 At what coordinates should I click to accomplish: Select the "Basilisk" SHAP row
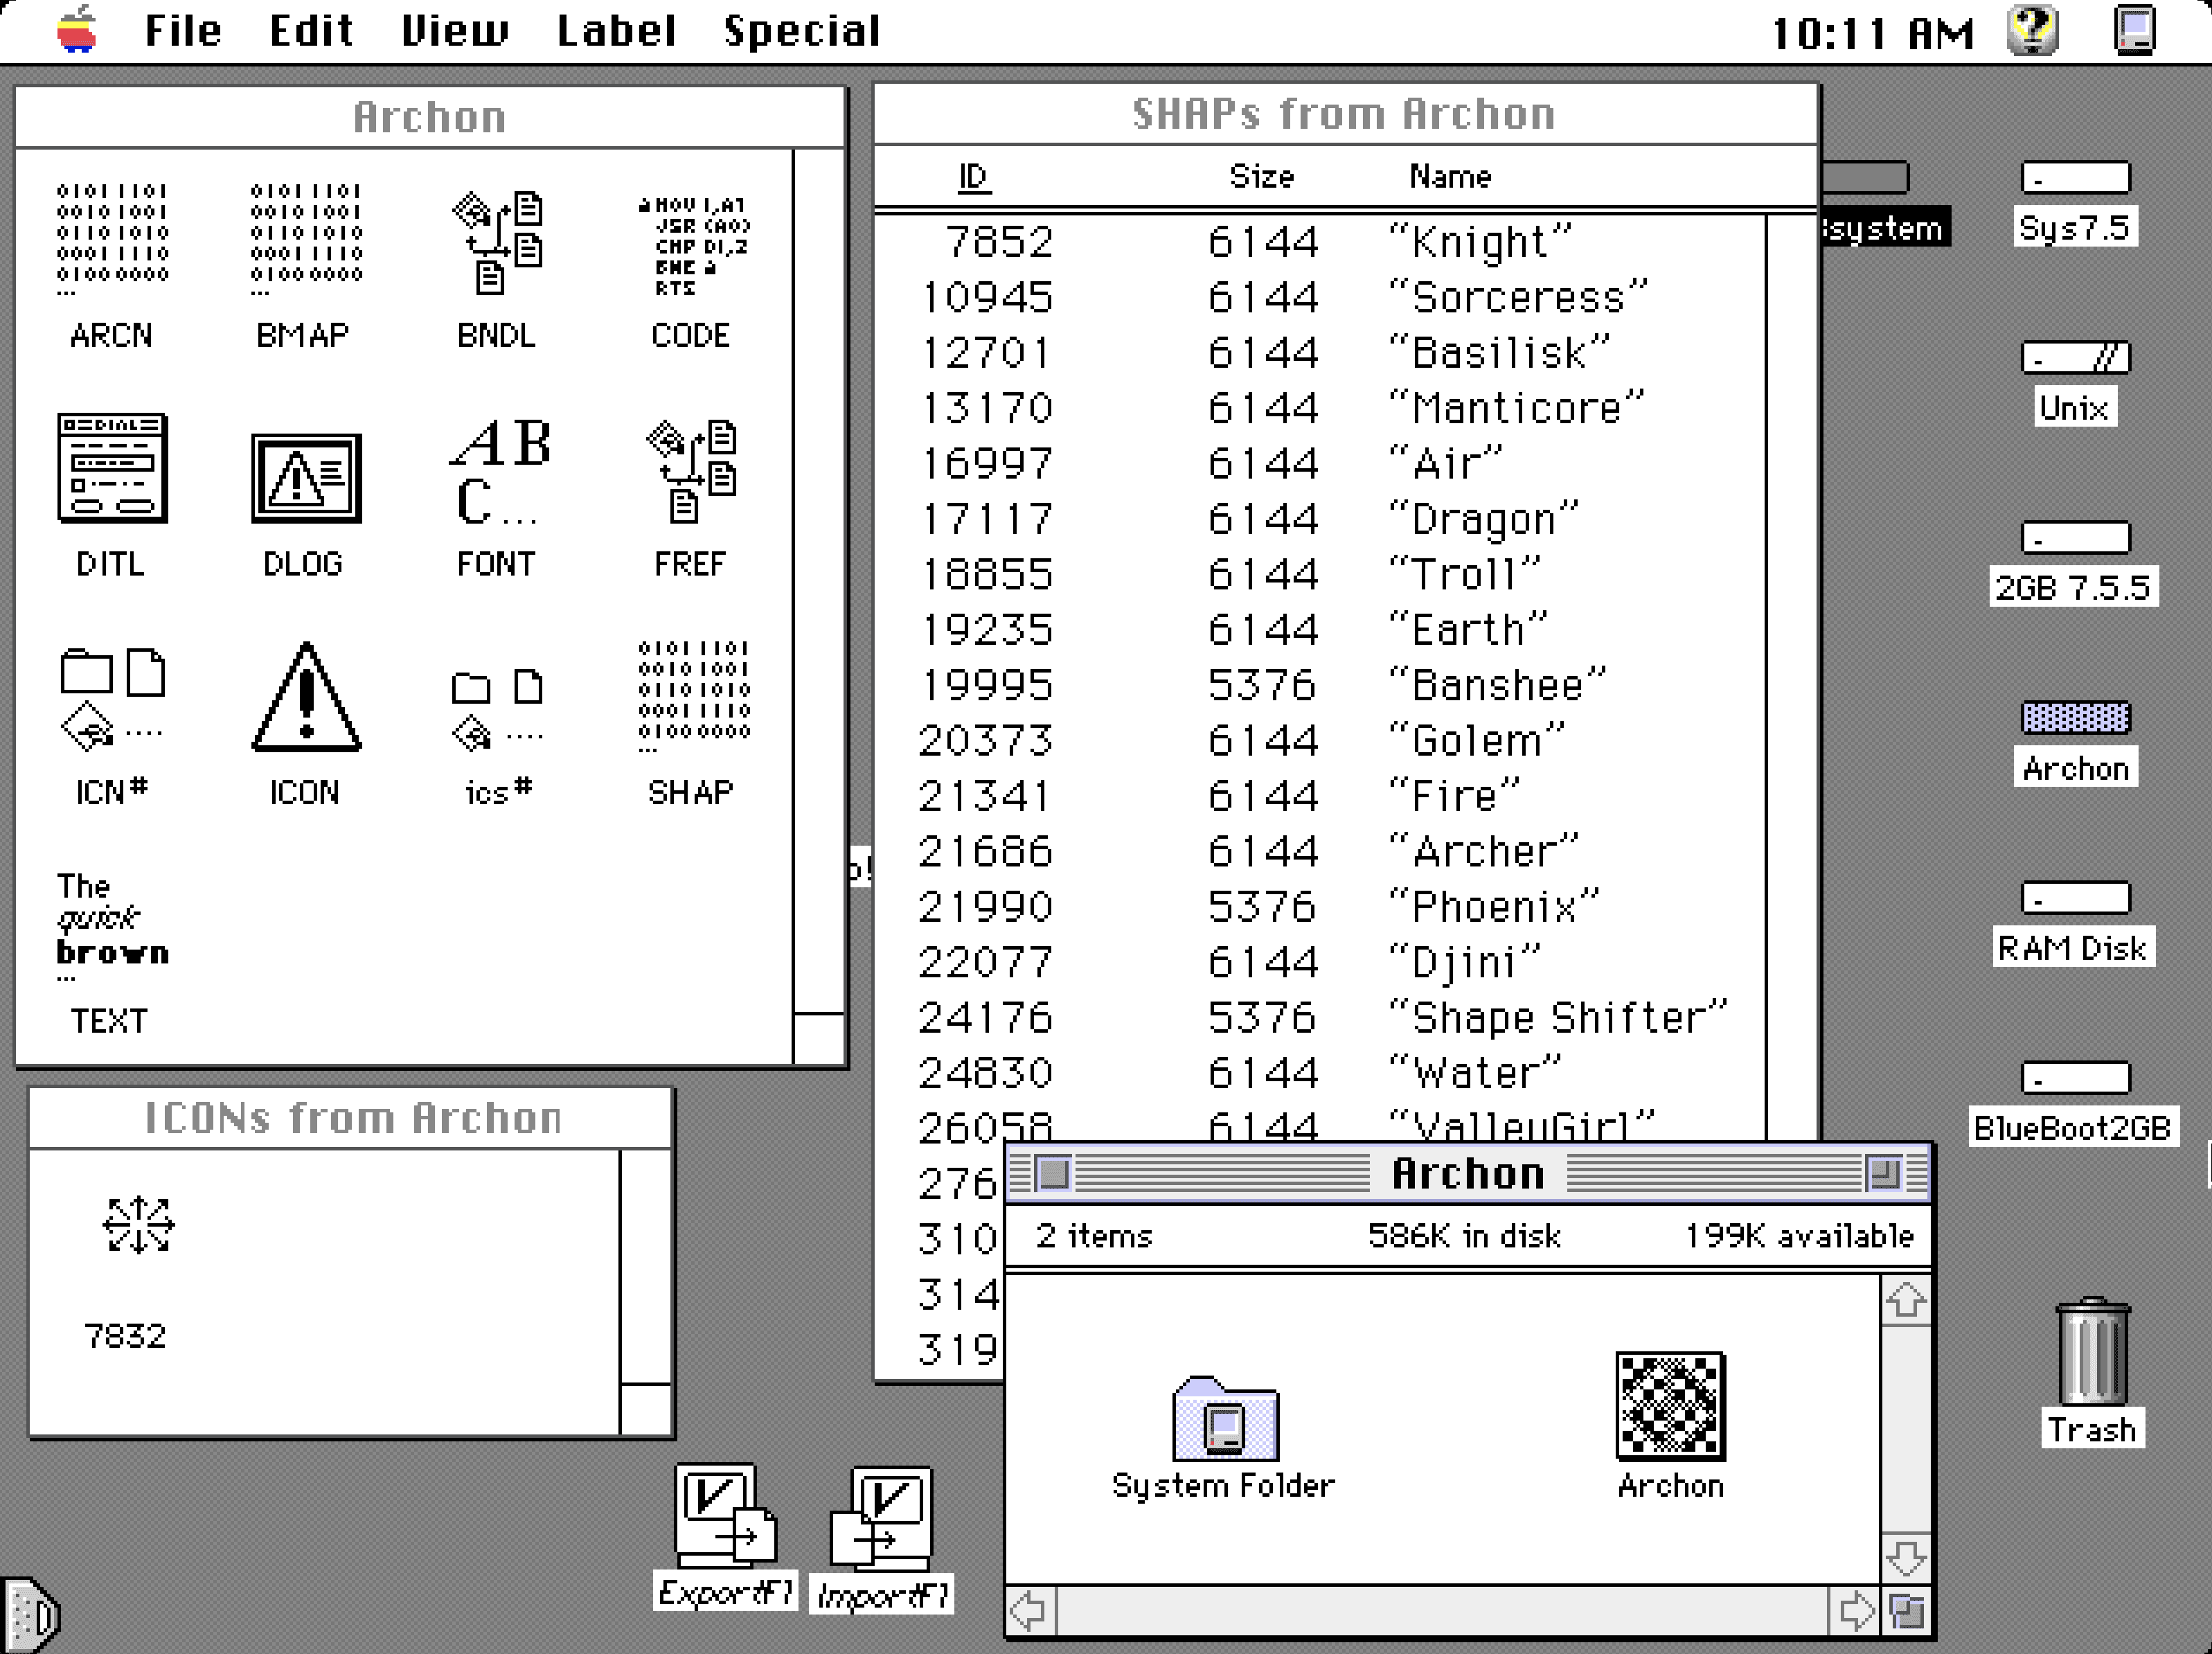coord(1320,353)
